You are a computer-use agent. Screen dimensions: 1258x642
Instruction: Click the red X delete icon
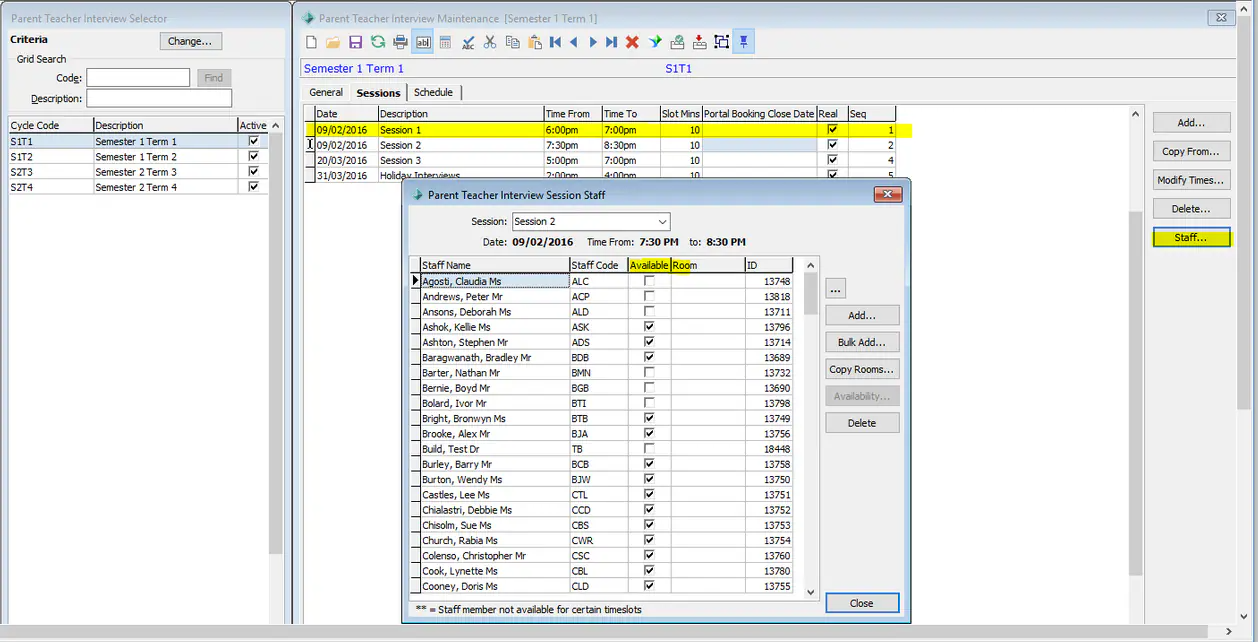pyautogui.click(x=632, y=42)
